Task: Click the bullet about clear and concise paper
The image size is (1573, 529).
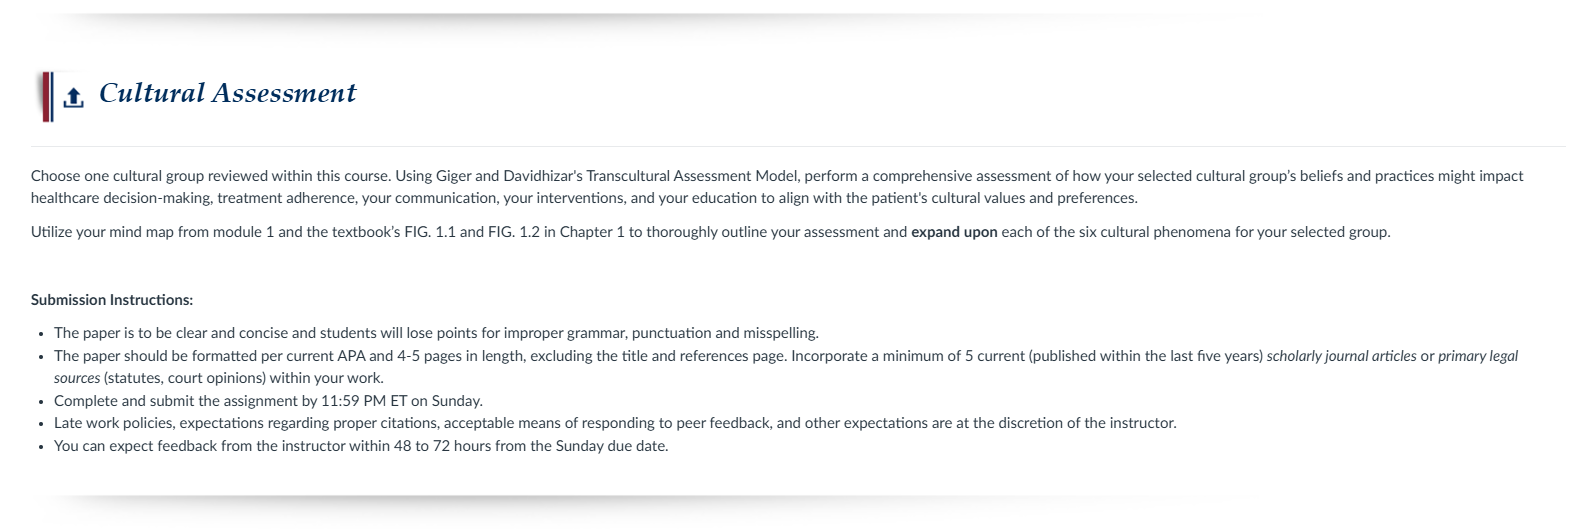Action: click(x=436, y=333)
